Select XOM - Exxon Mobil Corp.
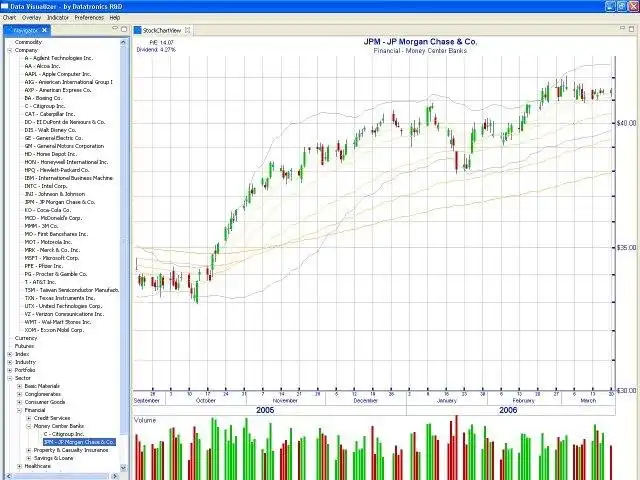Screen dimensions: 640x480 tap(54, 330)
